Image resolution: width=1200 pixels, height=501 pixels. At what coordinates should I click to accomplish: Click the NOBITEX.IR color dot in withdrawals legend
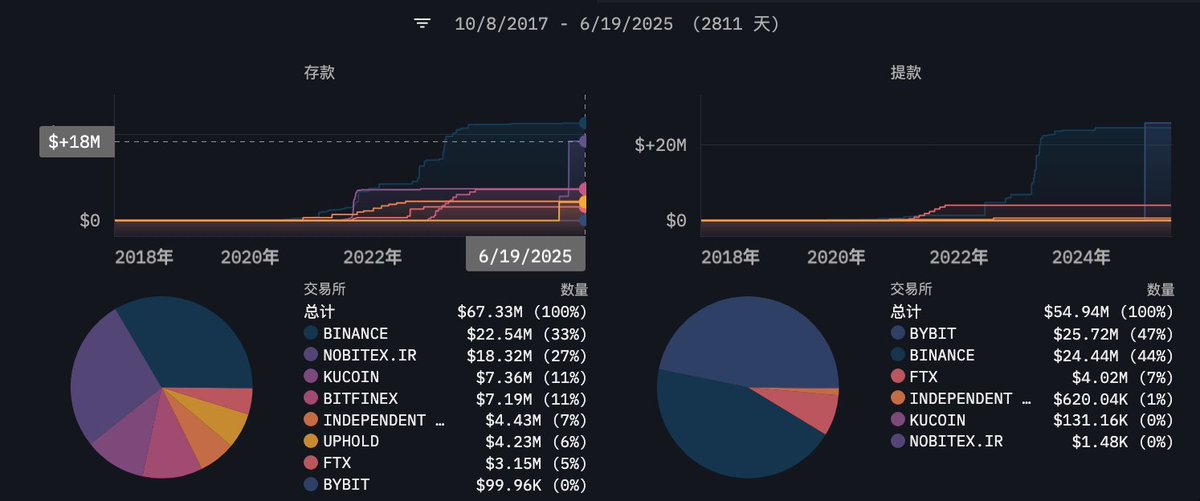[898, 441]
